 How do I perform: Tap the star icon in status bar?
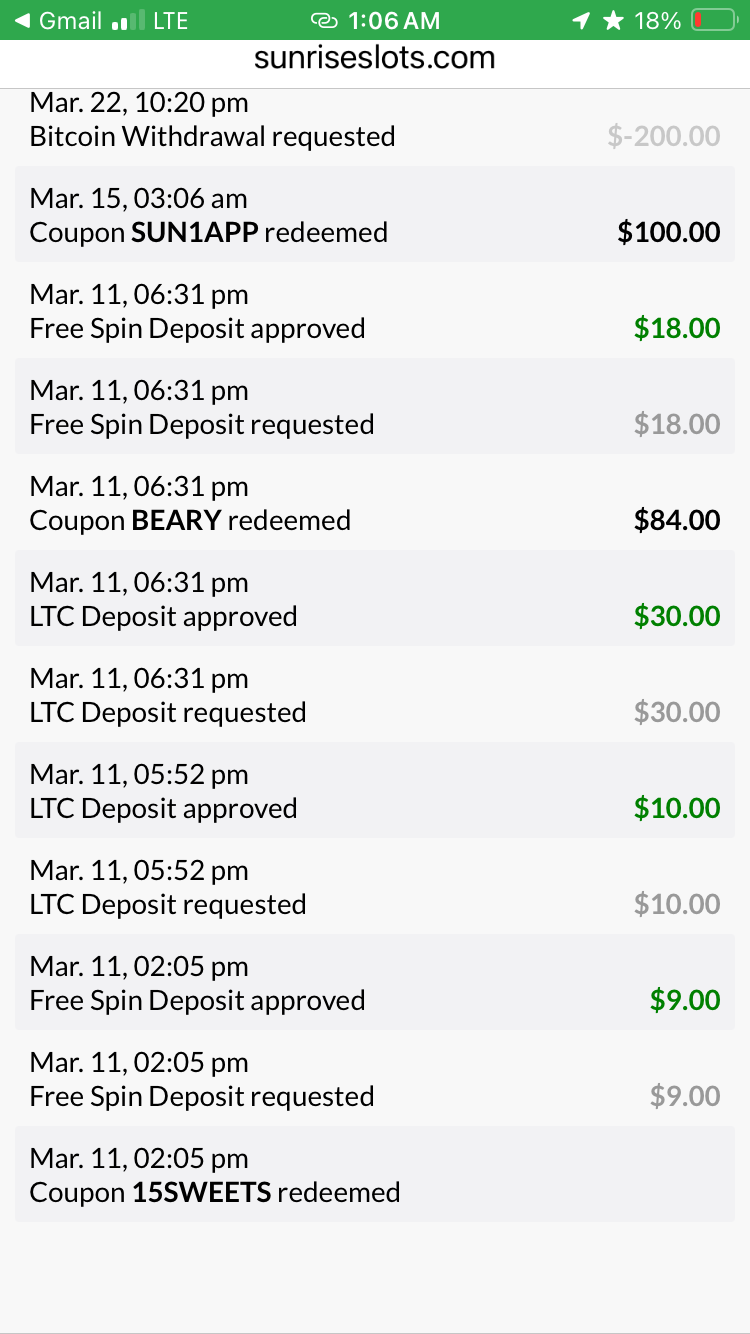point(613,20)
